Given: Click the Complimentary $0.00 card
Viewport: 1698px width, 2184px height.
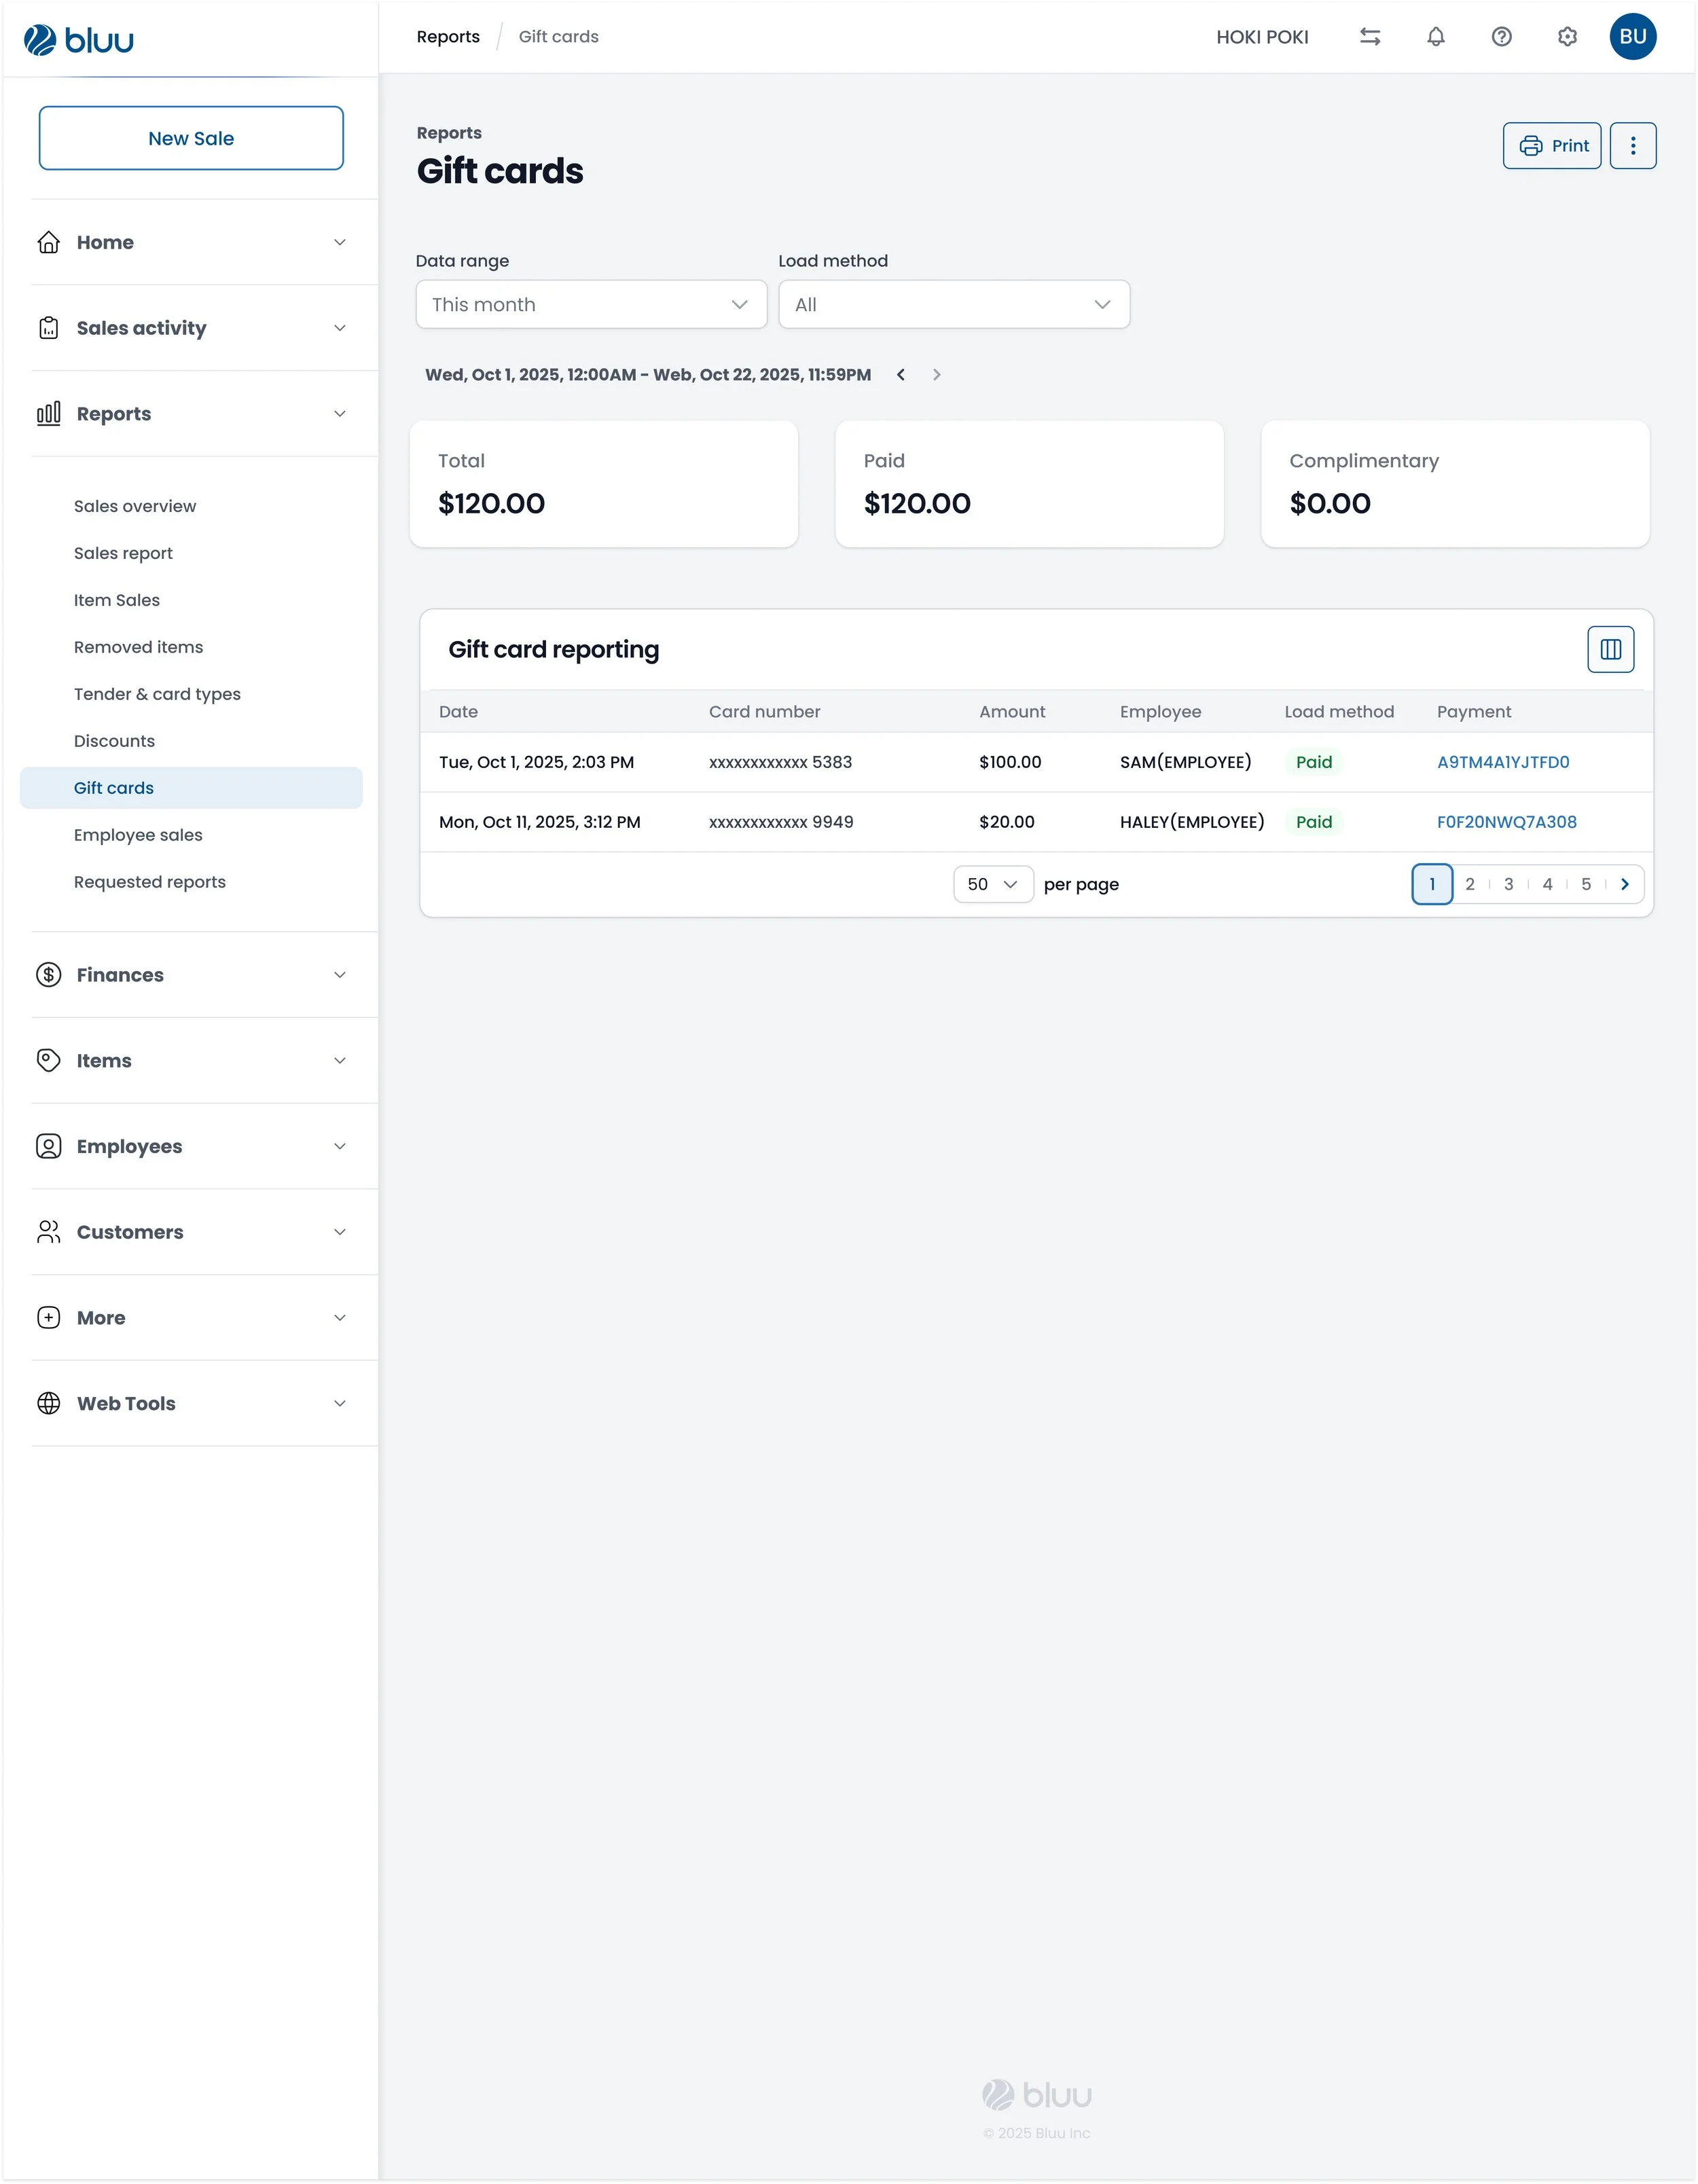Looking at the screenshot, I should click(x=1455, y=484).
